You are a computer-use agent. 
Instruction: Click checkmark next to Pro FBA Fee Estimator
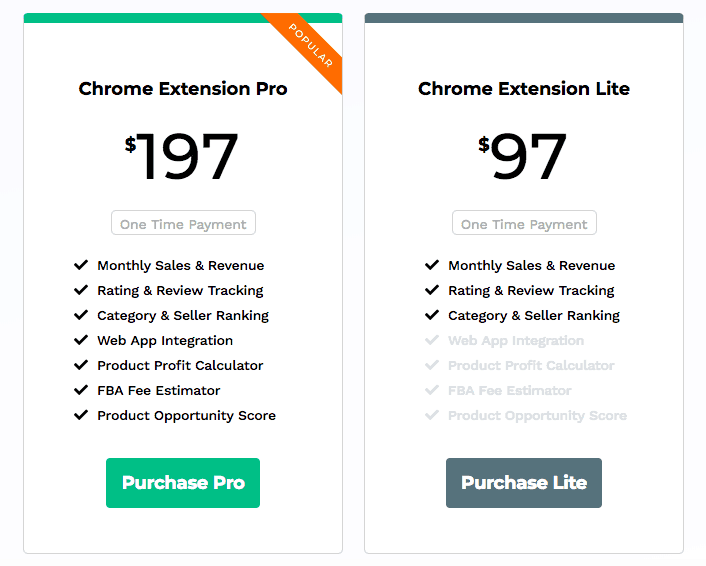(x=81, y=390)
